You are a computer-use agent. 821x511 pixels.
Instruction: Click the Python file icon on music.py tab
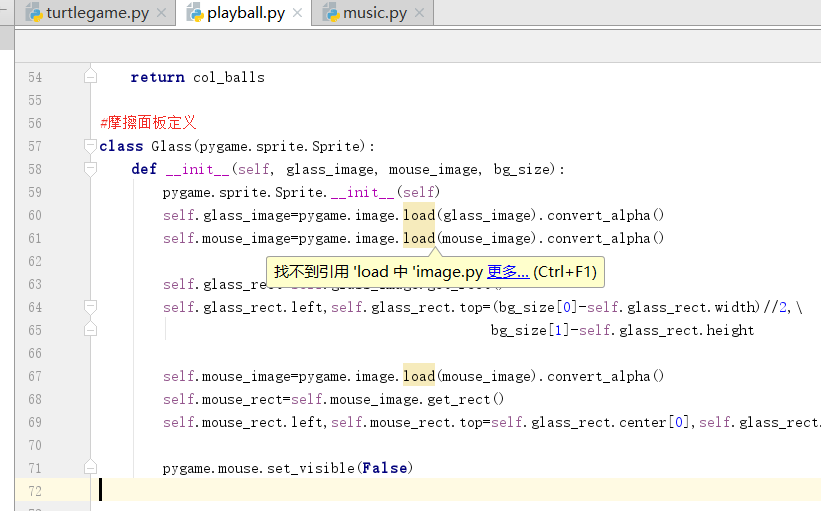click(x=331, y=13)
